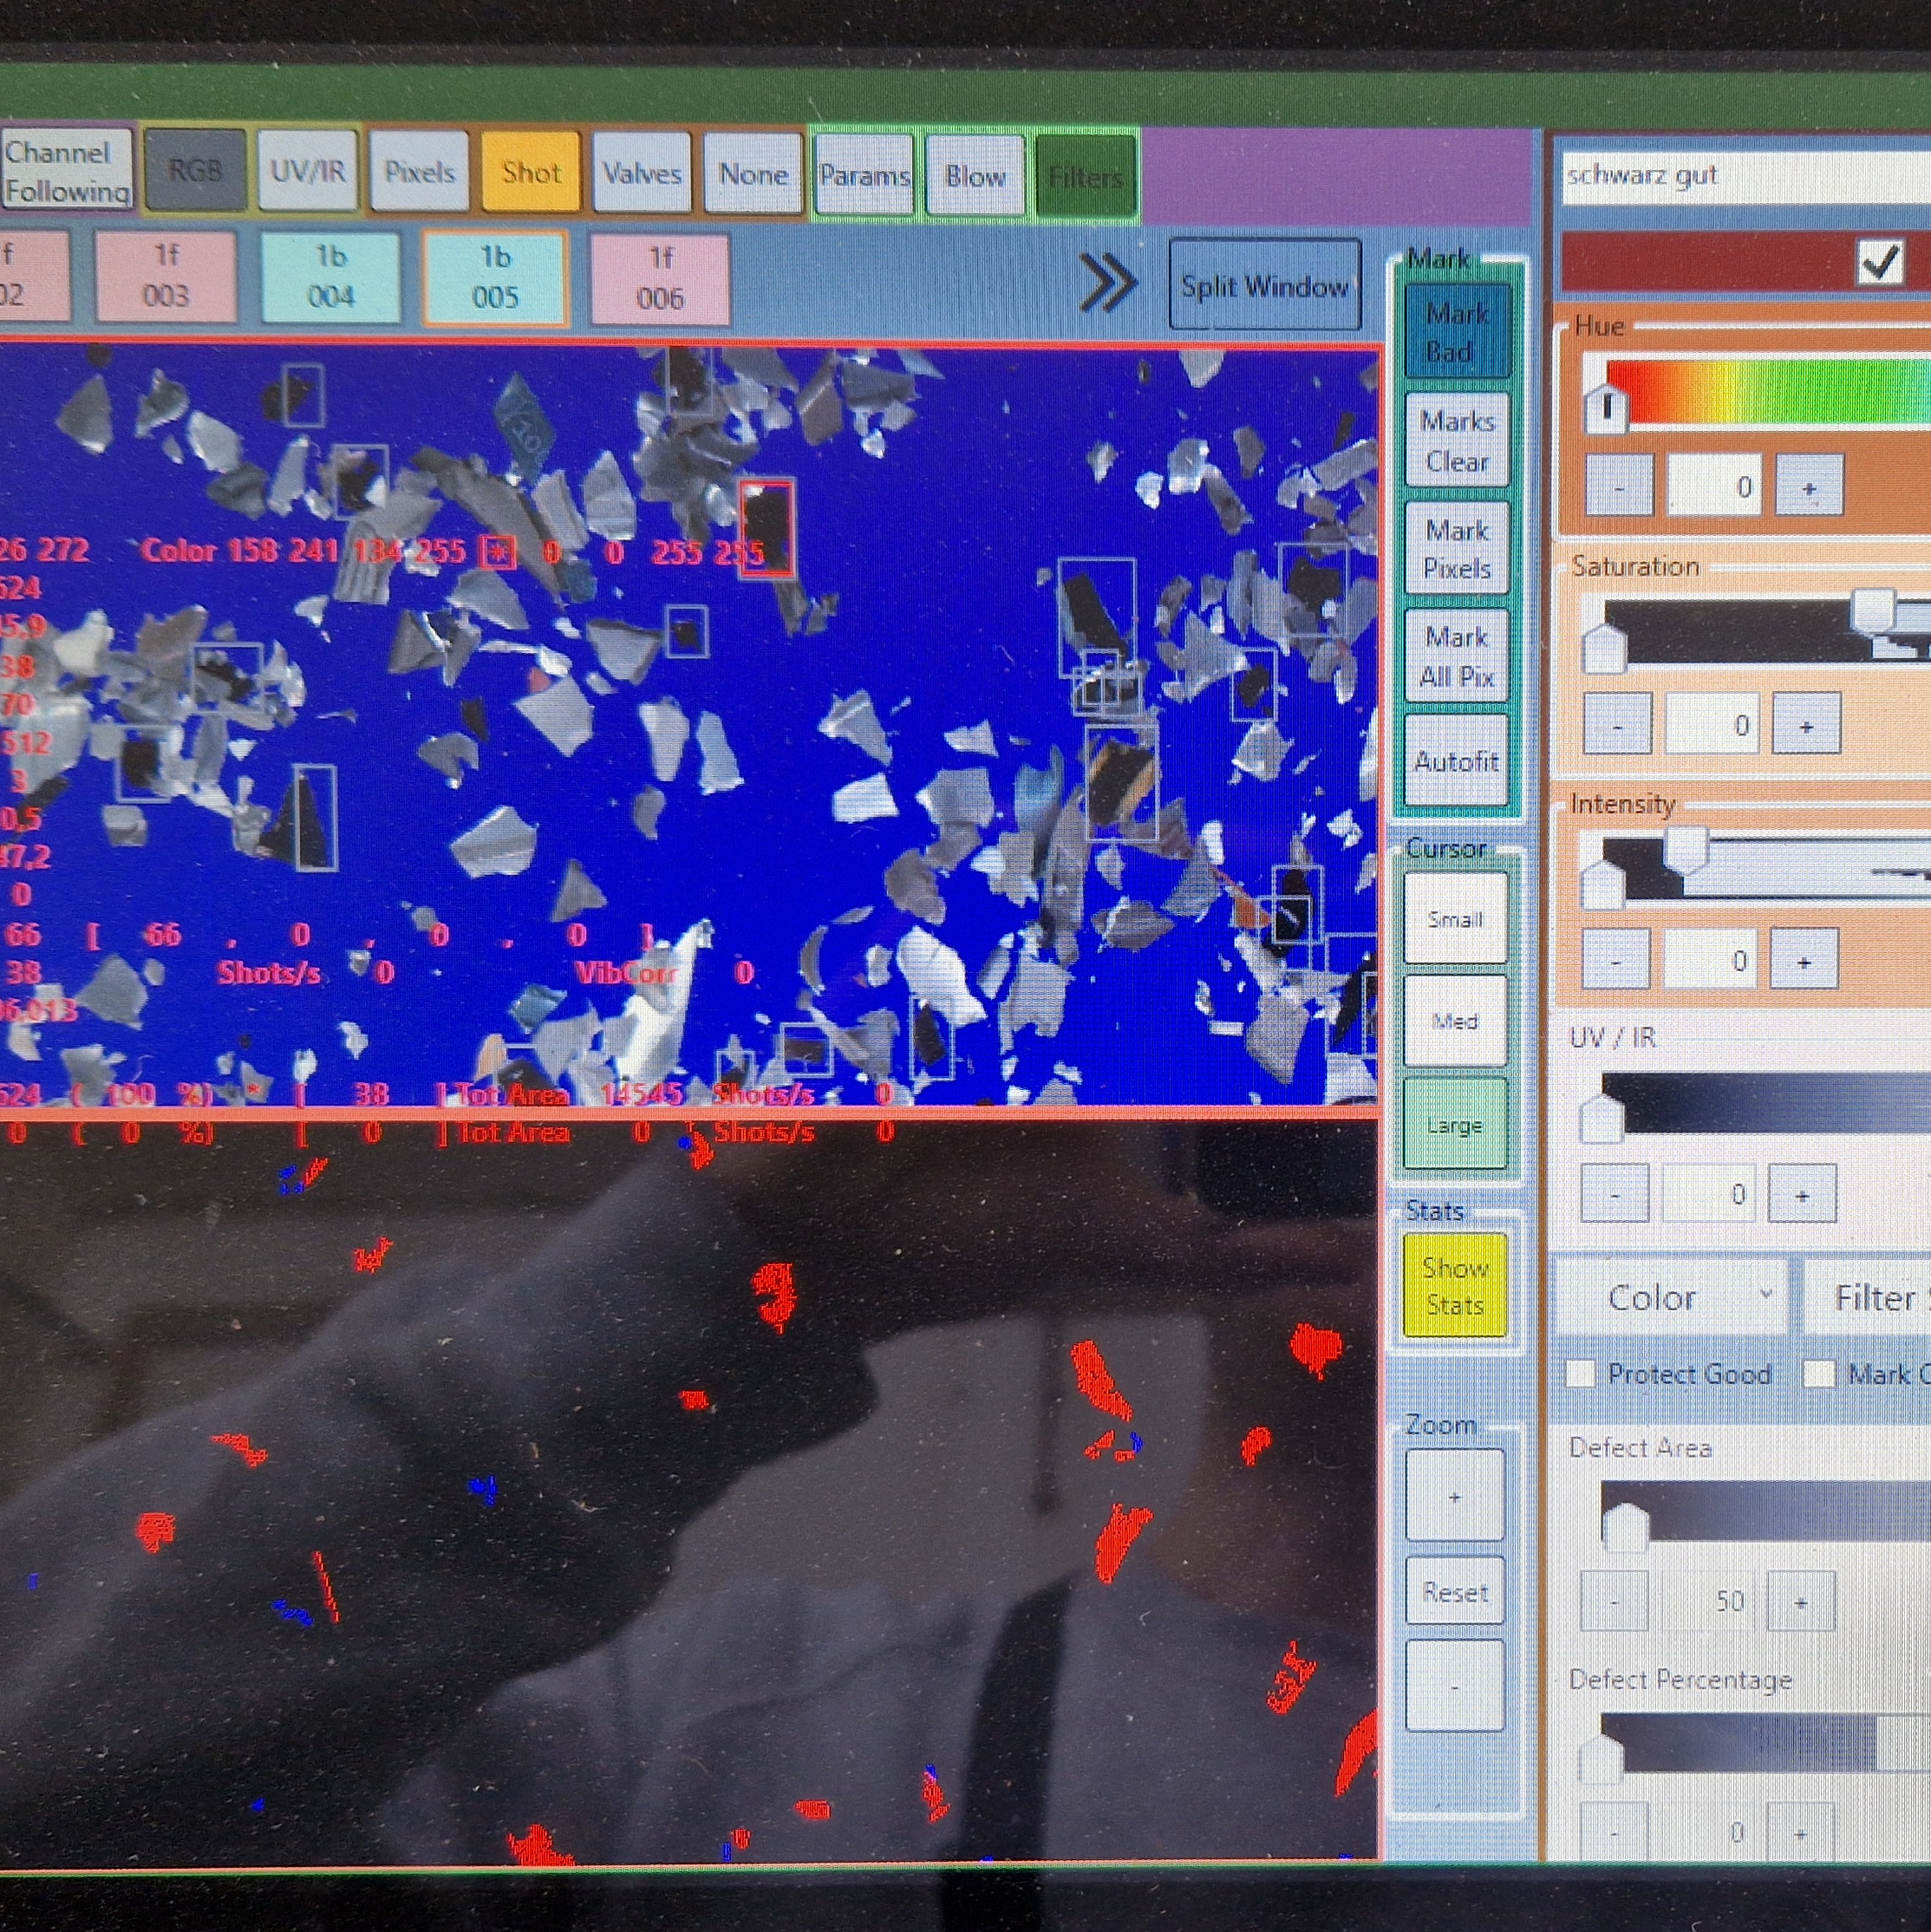Viewport: 1931px width, 1932px height.
Task: Click the Hue value field
Action: coord(1714,486)
